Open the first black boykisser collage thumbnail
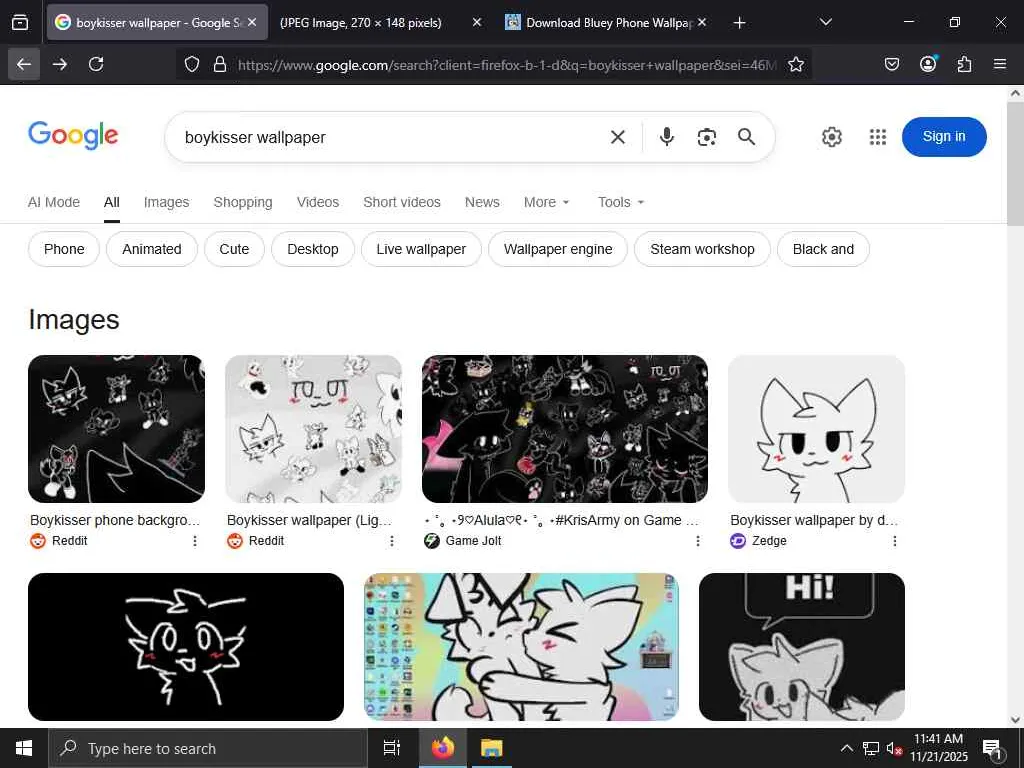 click(116, 429)
